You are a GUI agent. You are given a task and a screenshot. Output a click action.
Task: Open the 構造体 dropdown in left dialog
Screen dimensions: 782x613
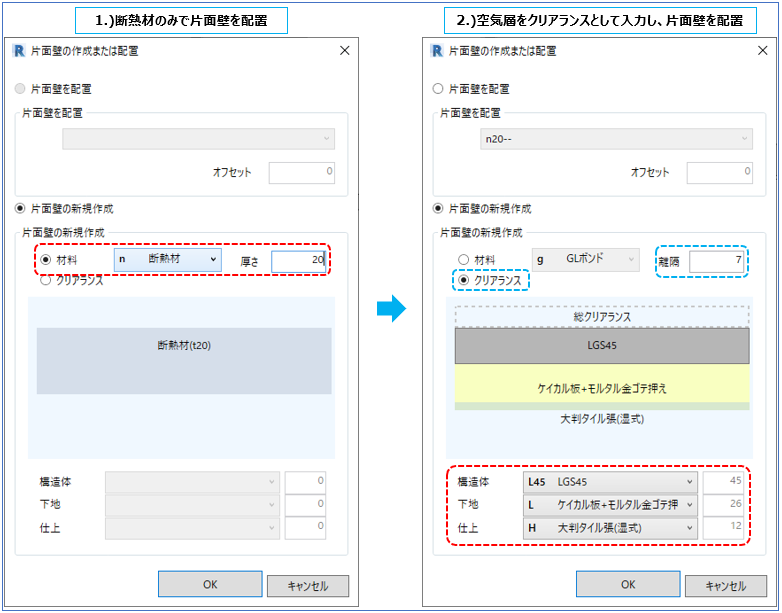192,482
